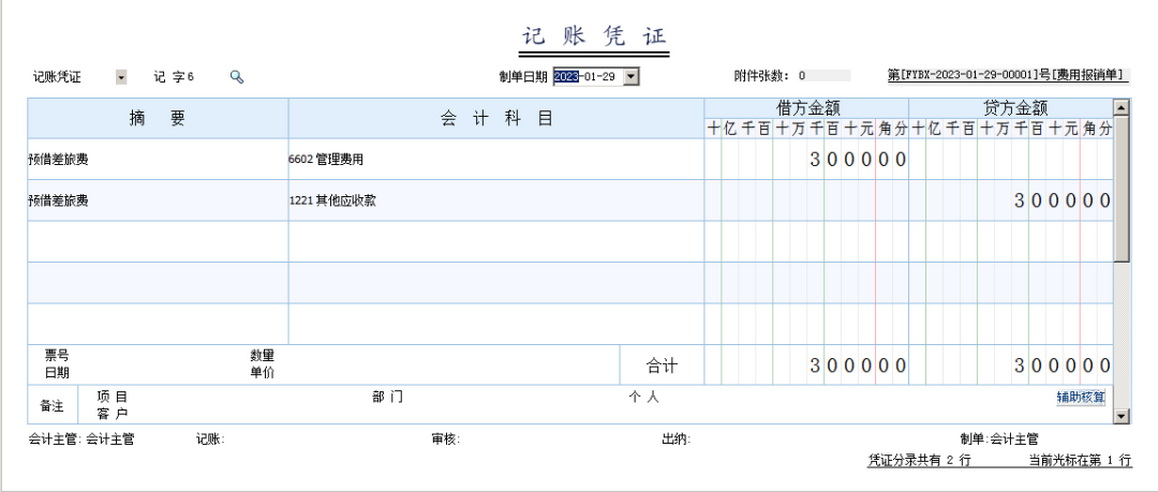Click the 辅助核算 button
The width and height of the screenshot is (1158, 492).
click(1080, 397)
